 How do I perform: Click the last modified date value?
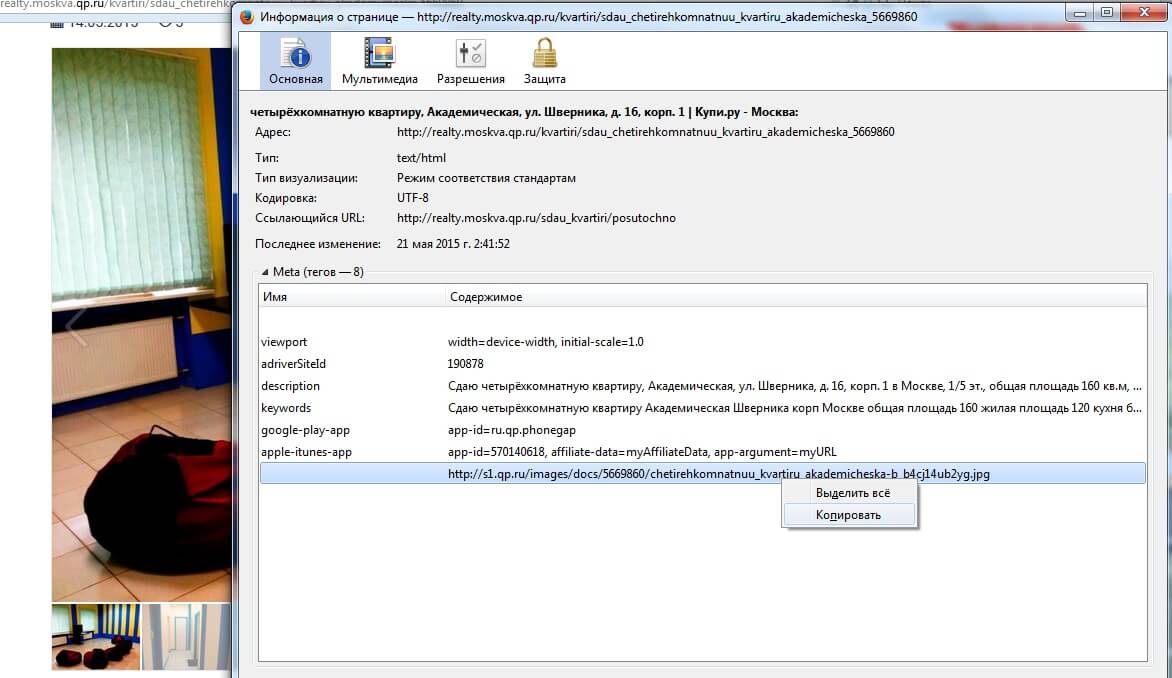click(453, 244)
